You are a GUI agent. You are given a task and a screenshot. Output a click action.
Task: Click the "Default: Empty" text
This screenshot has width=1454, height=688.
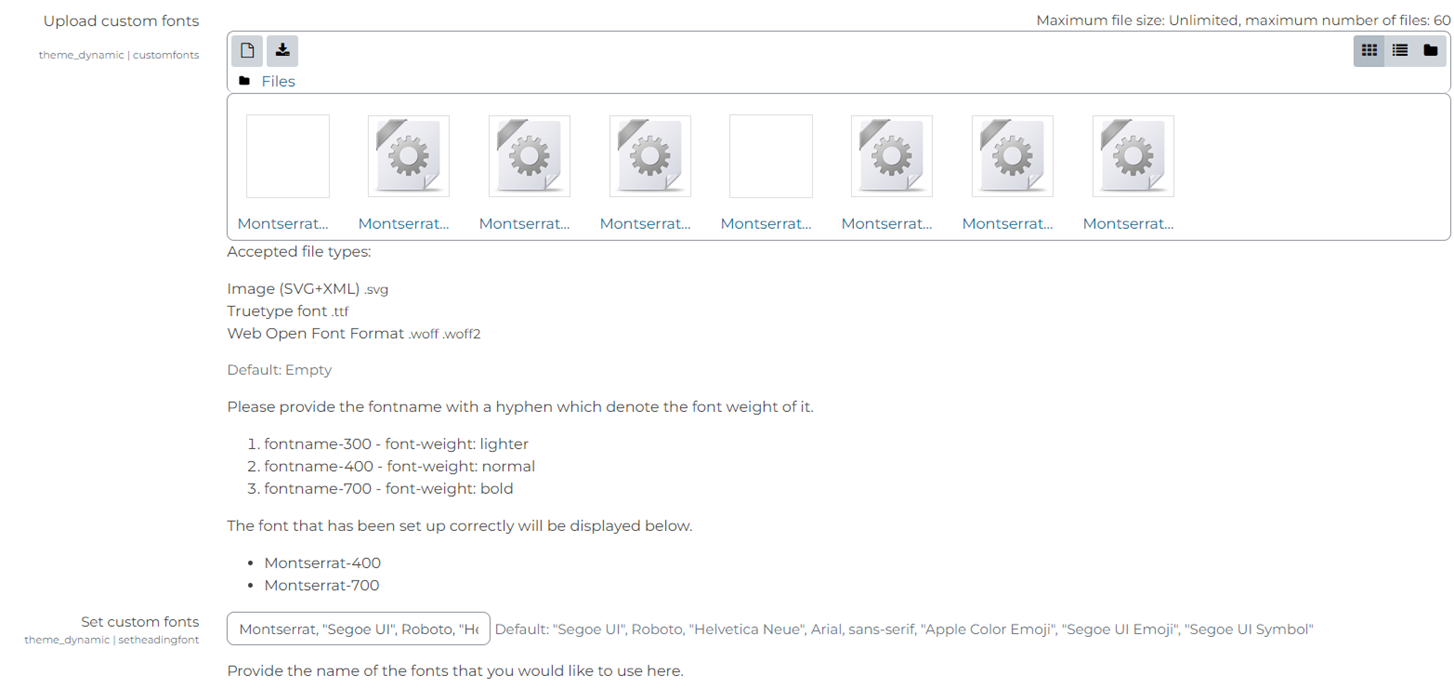pyautogui.click(x=279, y=370)
